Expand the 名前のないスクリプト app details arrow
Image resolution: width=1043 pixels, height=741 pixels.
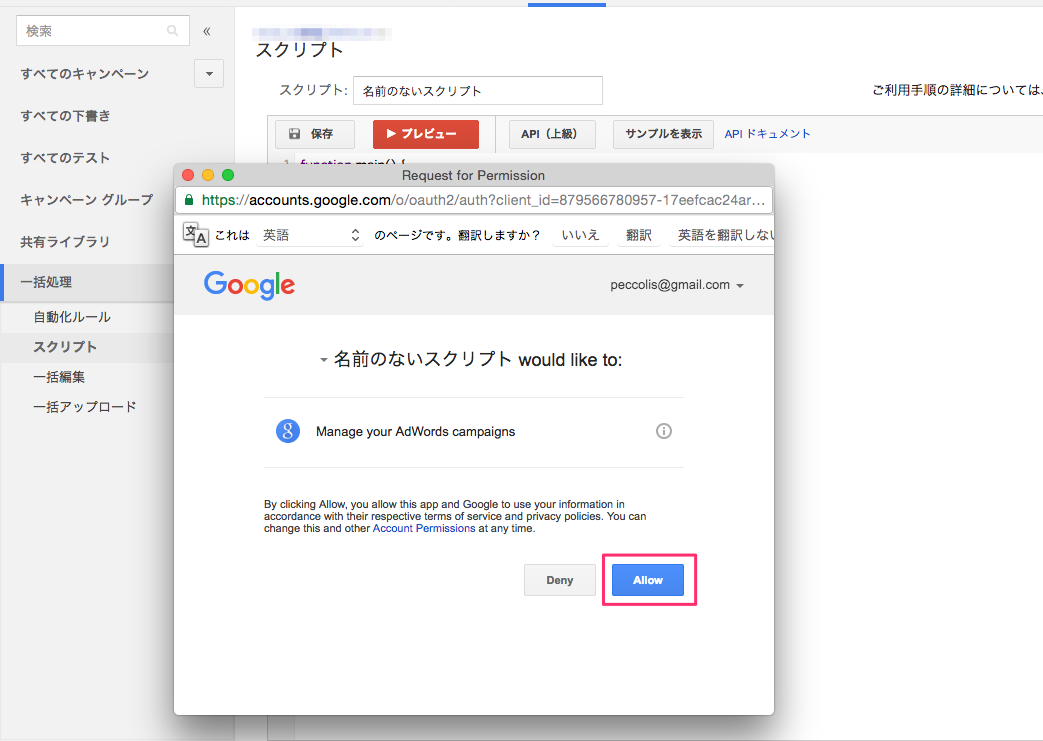(323, 360)
